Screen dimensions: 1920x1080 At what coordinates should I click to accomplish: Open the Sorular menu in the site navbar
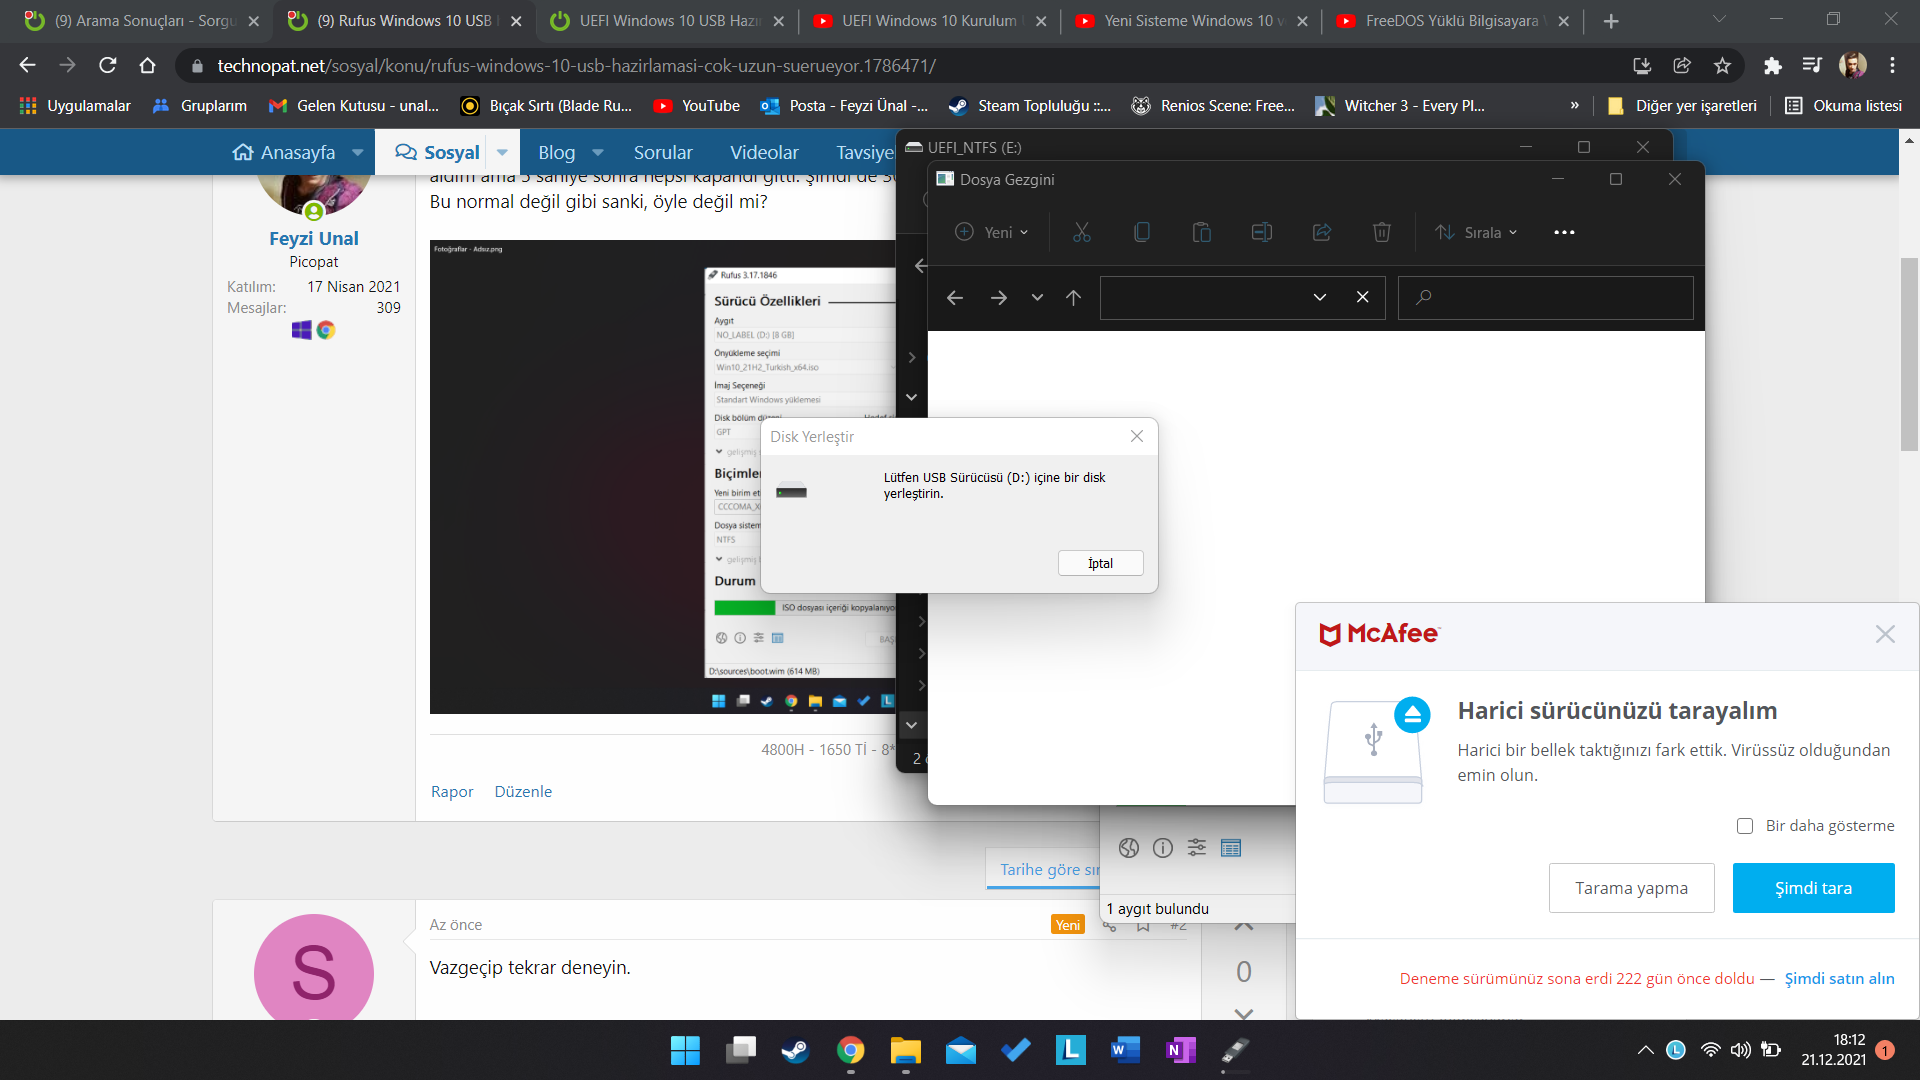pos(662,152)
